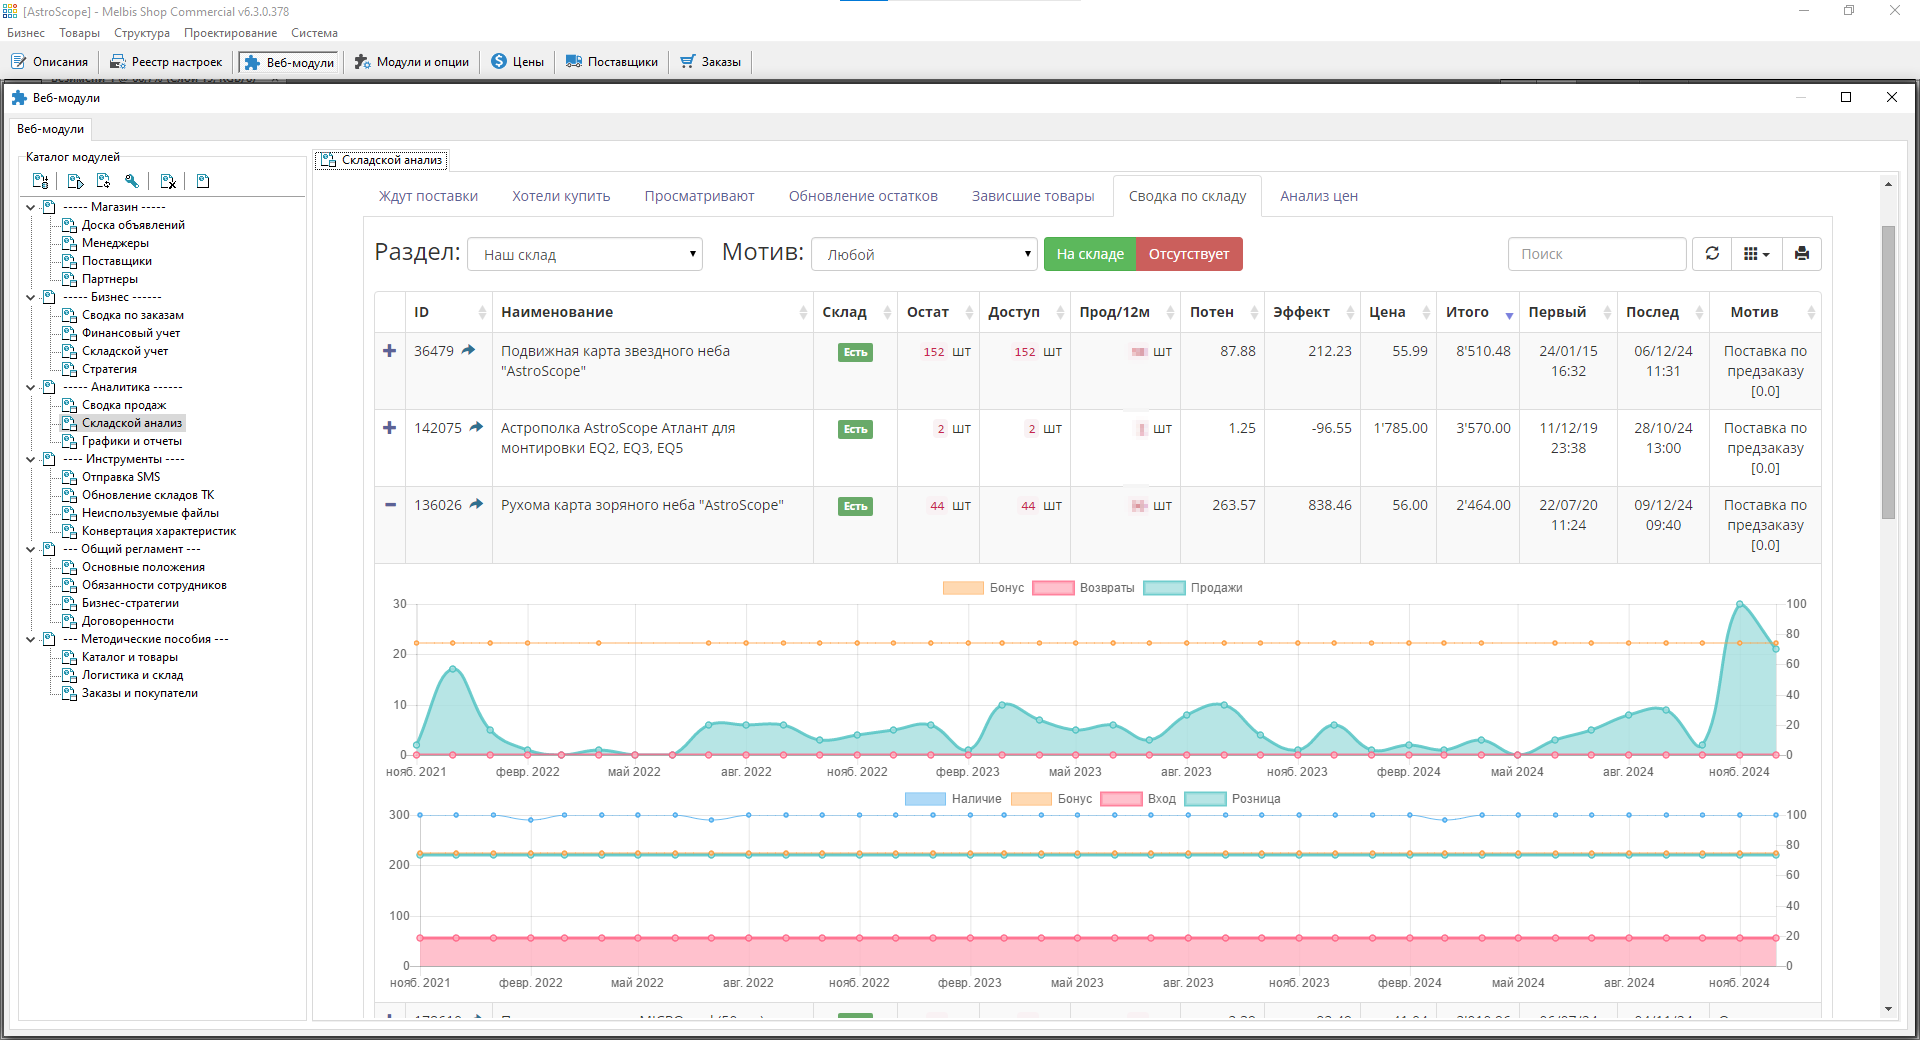Open the column visibility grid dropdown
Viewport: 1920px width, 1040px height.
click(1756, 254)
